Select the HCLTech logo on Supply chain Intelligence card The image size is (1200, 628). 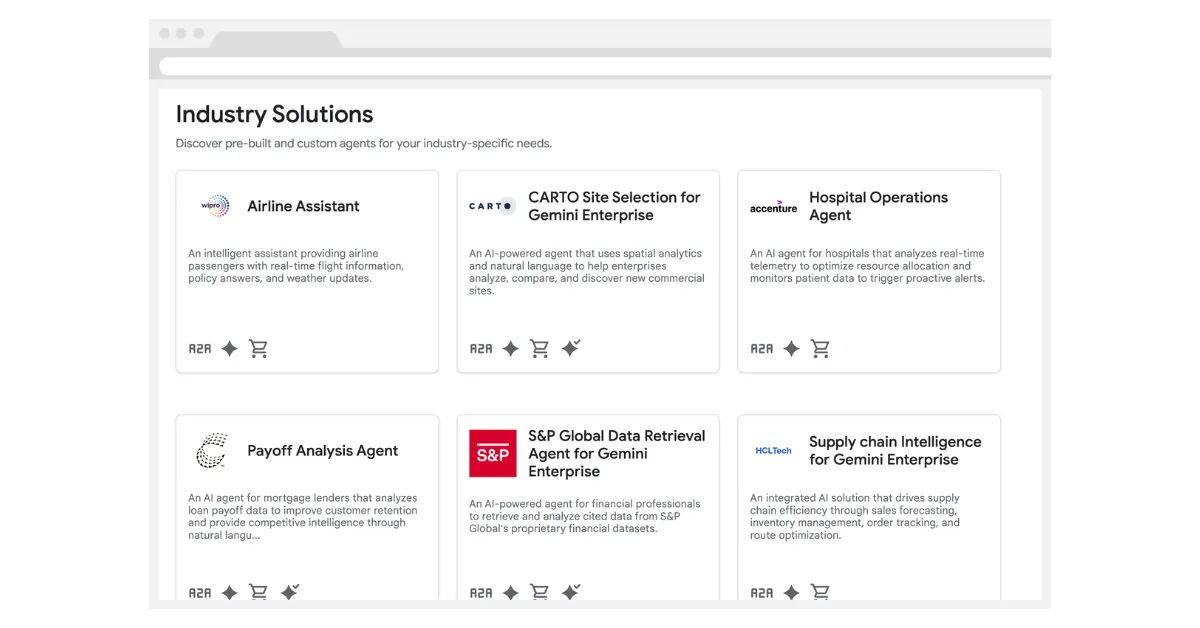coord(772,450)
